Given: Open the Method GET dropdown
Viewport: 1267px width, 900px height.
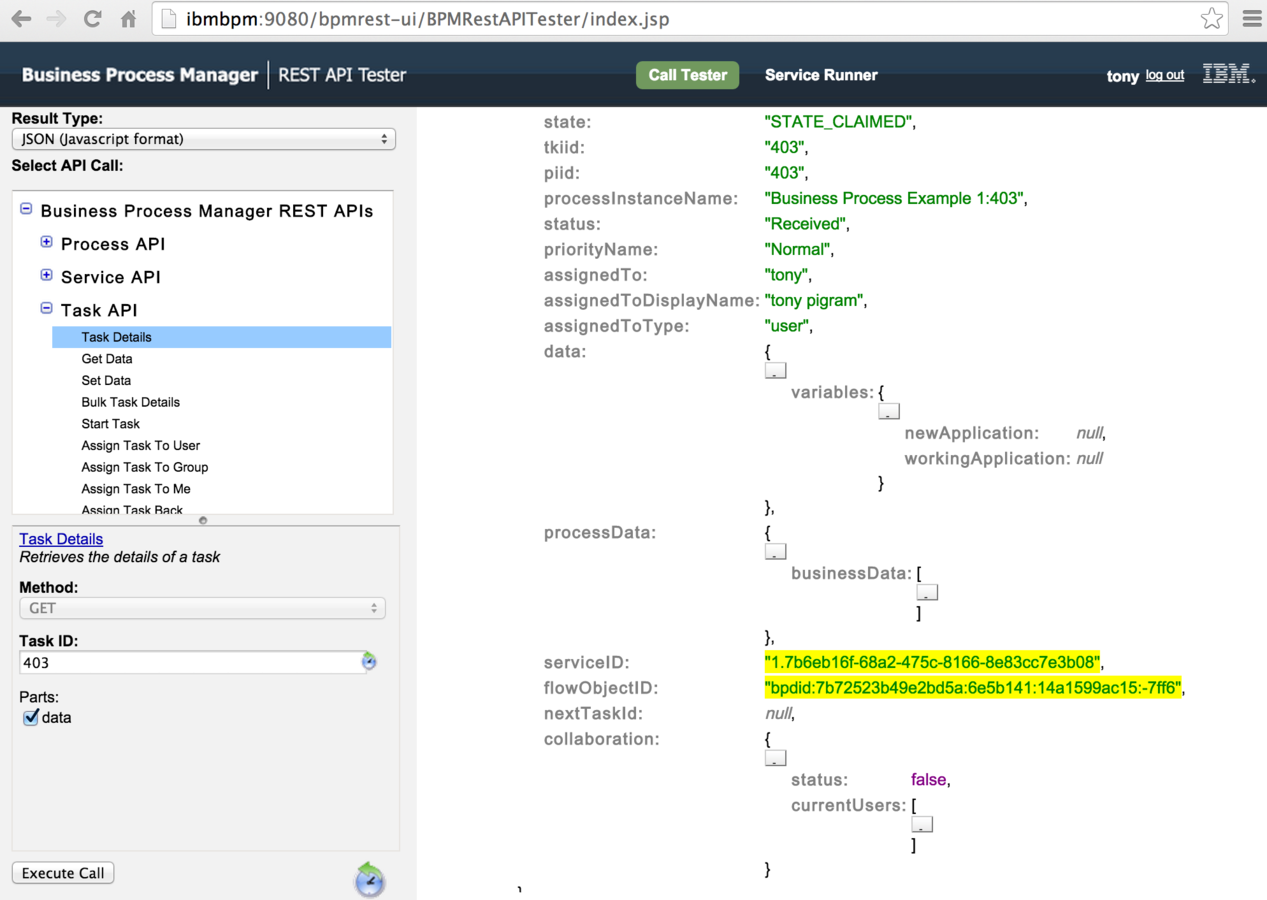Looking at the screenshot, I should point(202,608).
